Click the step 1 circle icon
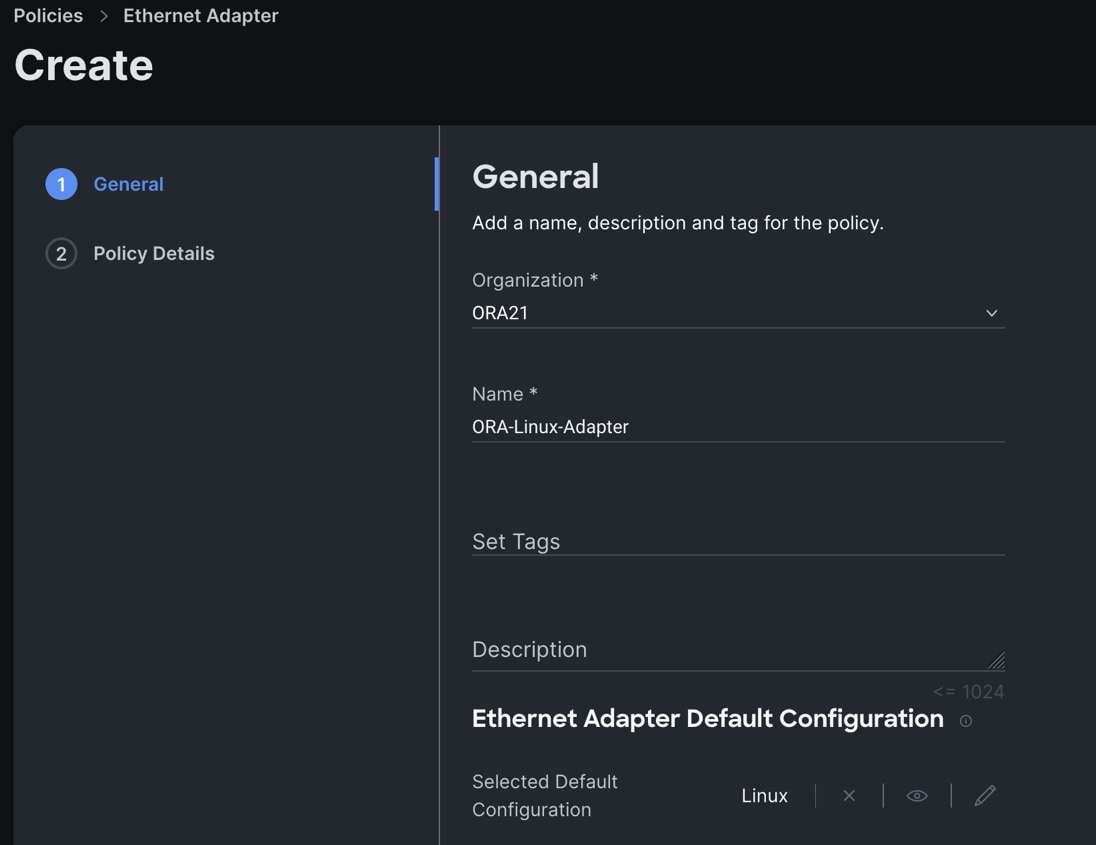Screen dimensions: 1096x845 (x=61, y=184)
